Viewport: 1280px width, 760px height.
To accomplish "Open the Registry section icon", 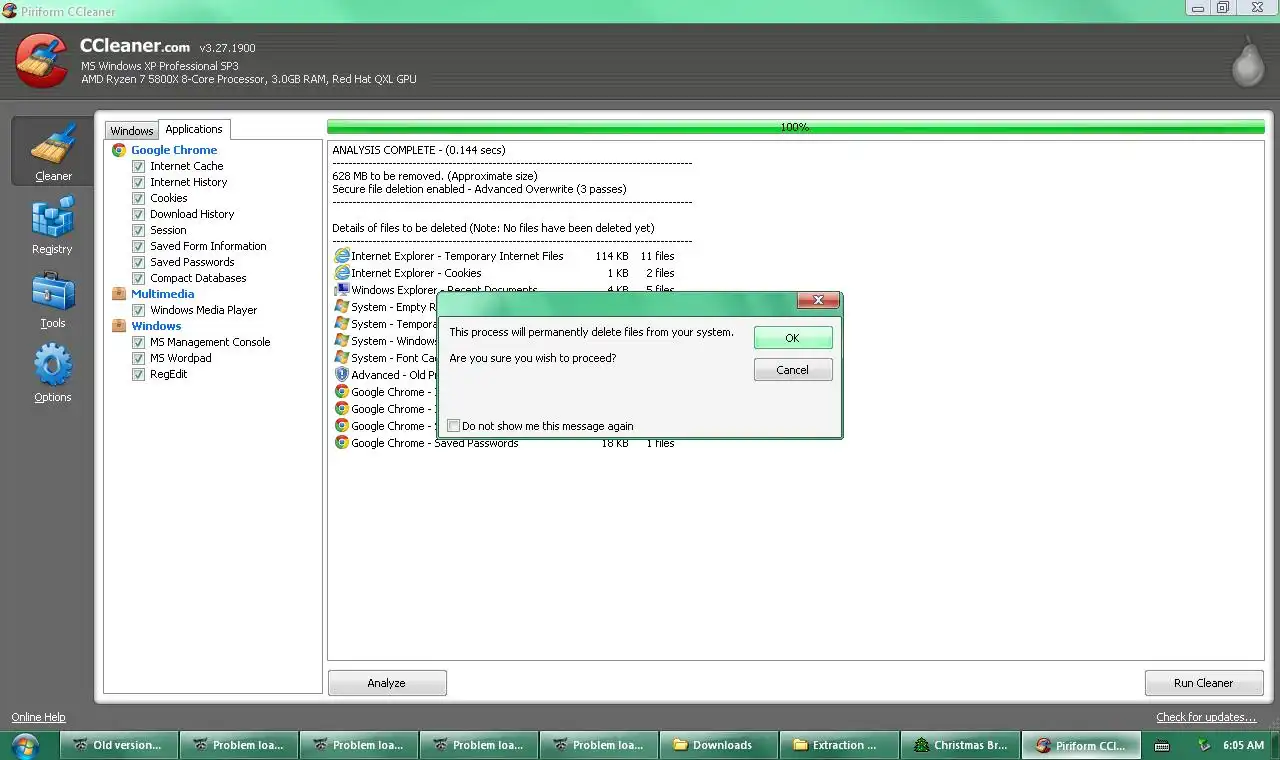I will [52, 217].
